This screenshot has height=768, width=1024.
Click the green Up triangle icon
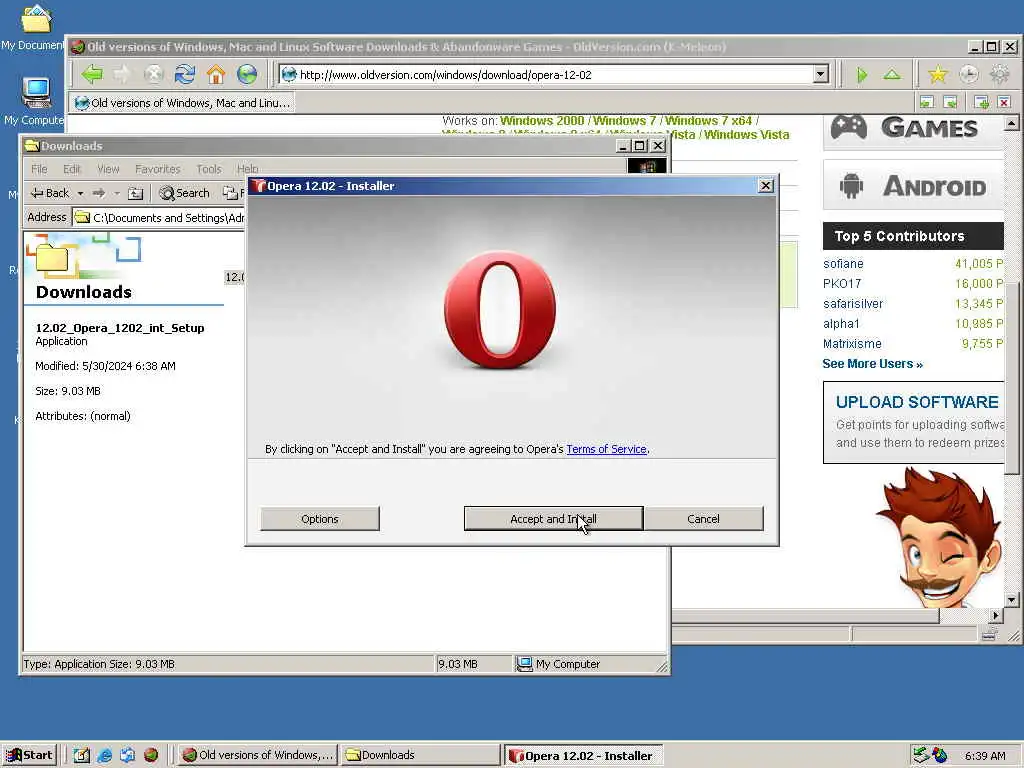[x=892, y=74]
